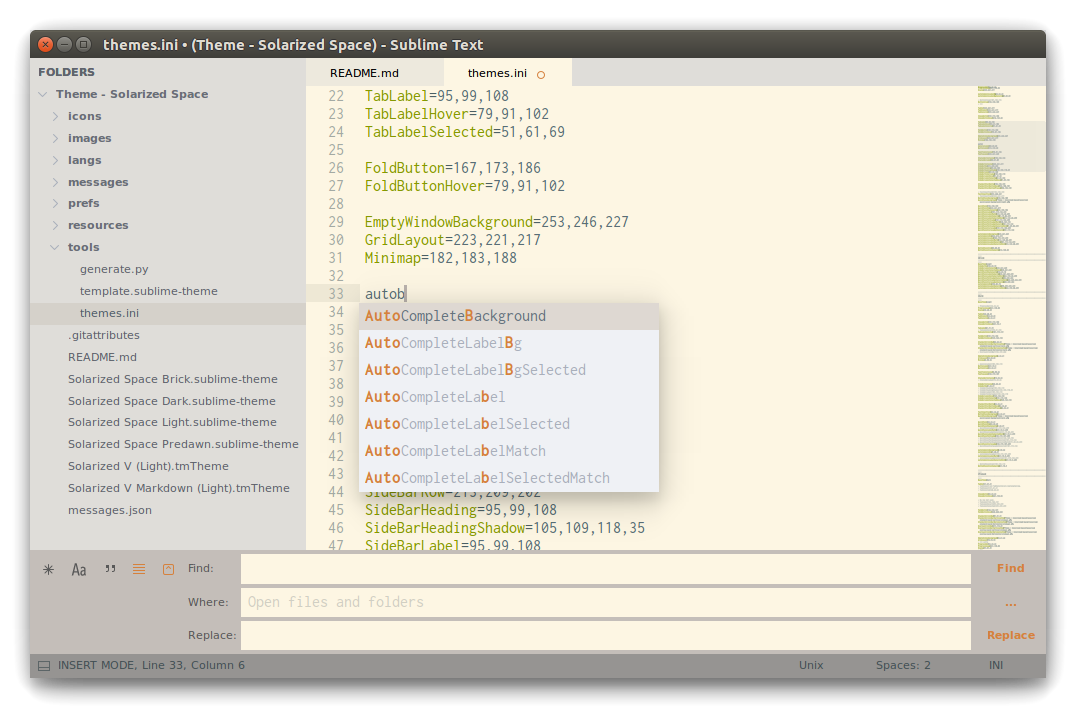Click the Find input field
Screen dimensions: 1080x710
605,569
